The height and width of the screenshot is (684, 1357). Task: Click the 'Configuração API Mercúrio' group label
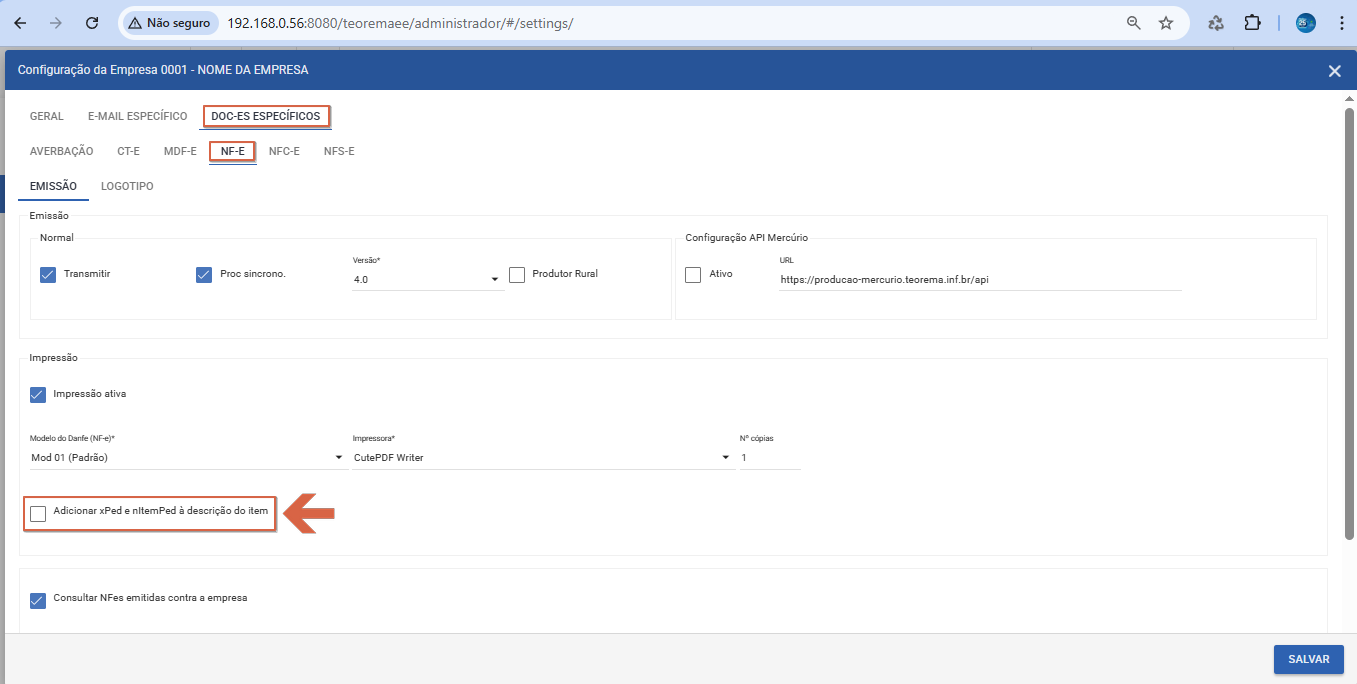tap(746, 238)
